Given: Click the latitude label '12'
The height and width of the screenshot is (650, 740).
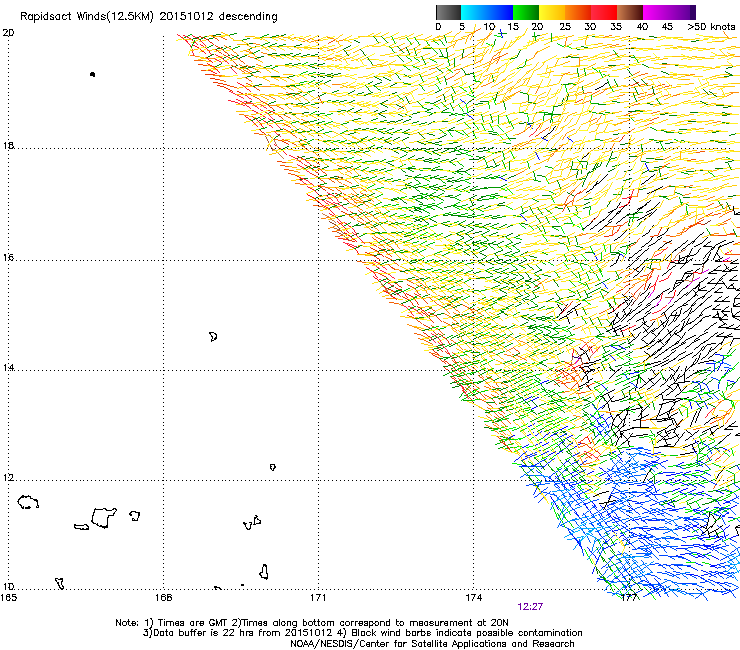Looking at the screenshot, I should tap(8, 477).
